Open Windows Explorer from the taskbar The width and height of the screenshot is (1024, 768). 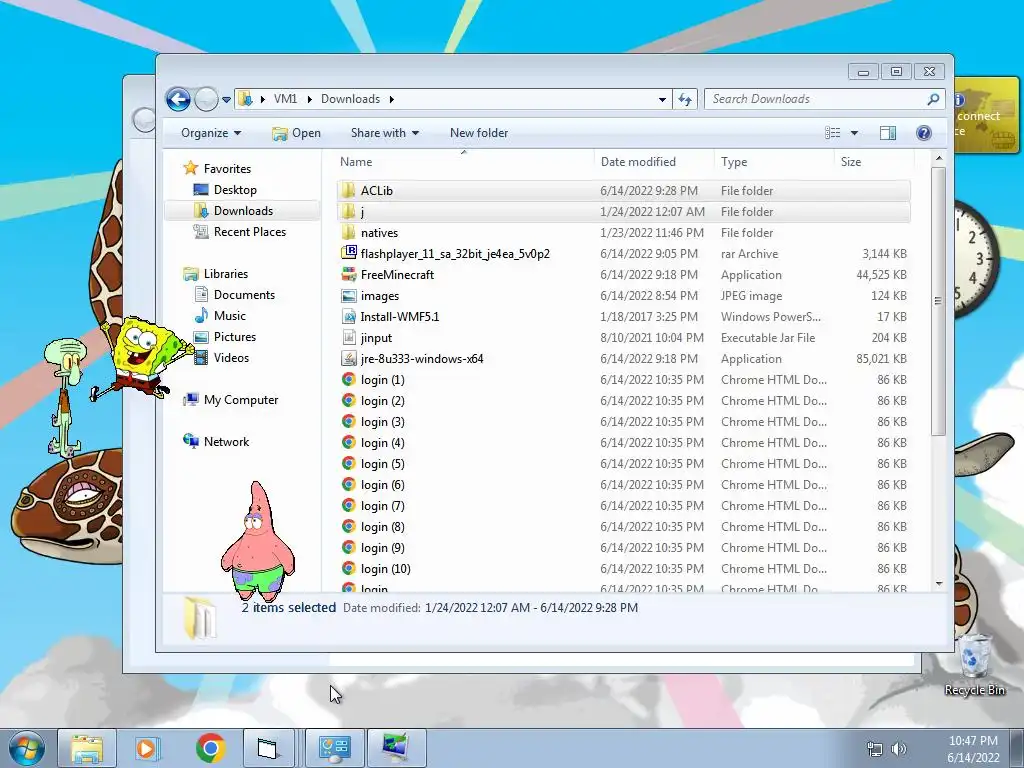(86, 748)
